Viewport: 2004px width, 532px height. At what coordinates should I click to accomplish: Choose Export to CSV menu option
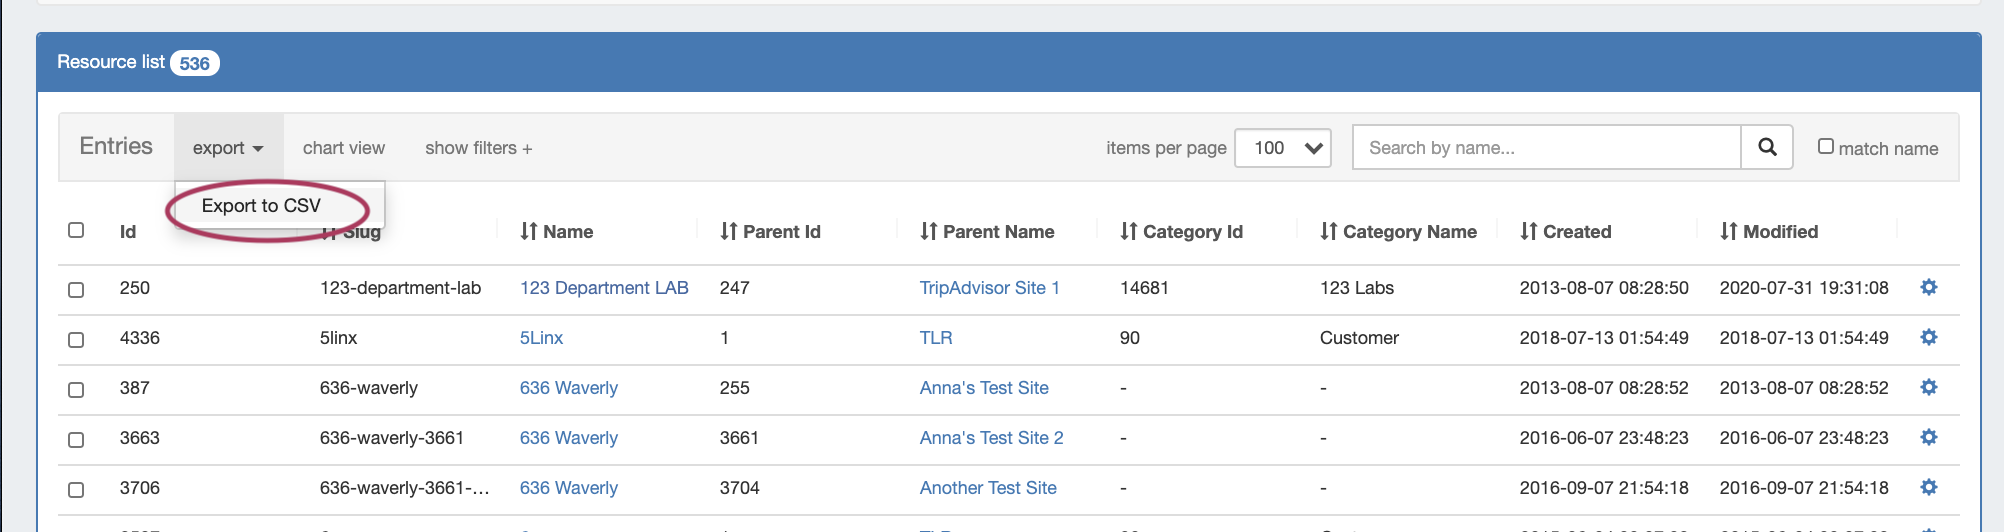point(261,206)
